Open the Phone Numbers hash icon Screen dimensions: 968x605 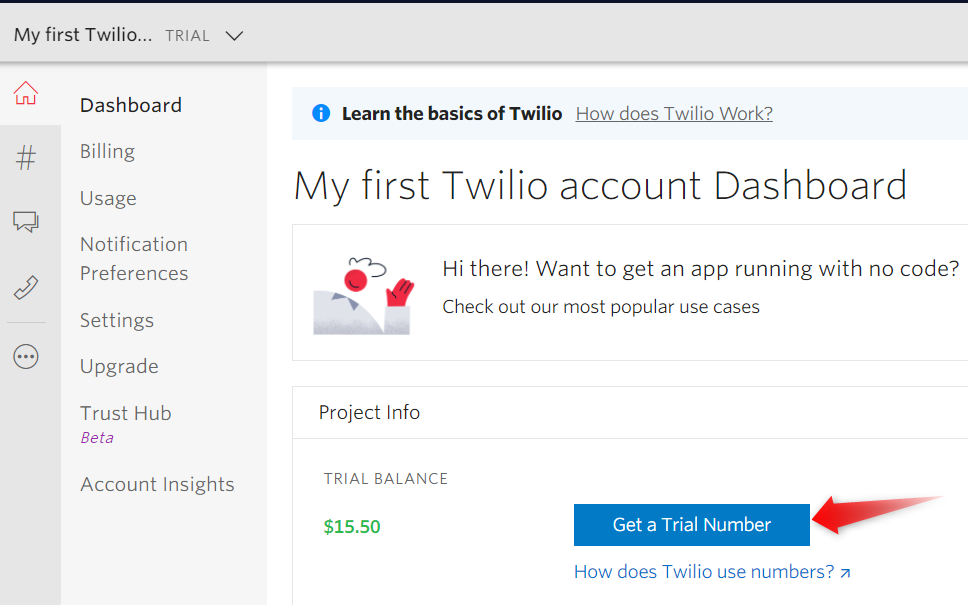pos(26,157)
